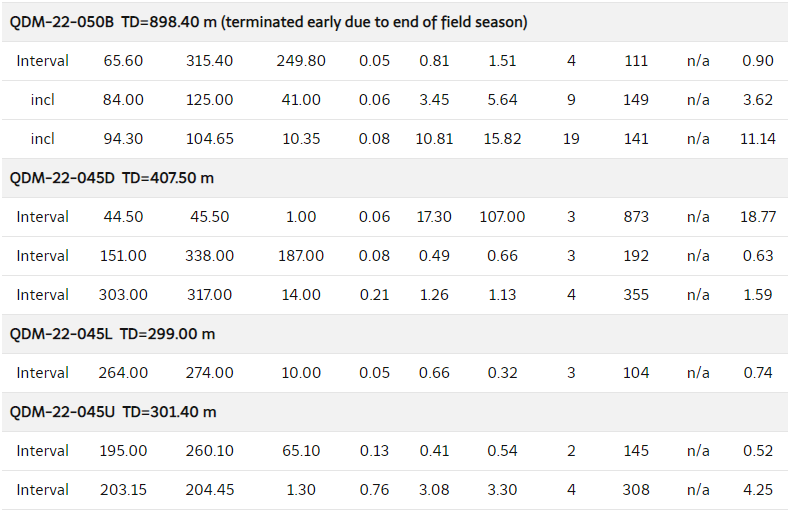Click the cell containing 15.82

502,139
